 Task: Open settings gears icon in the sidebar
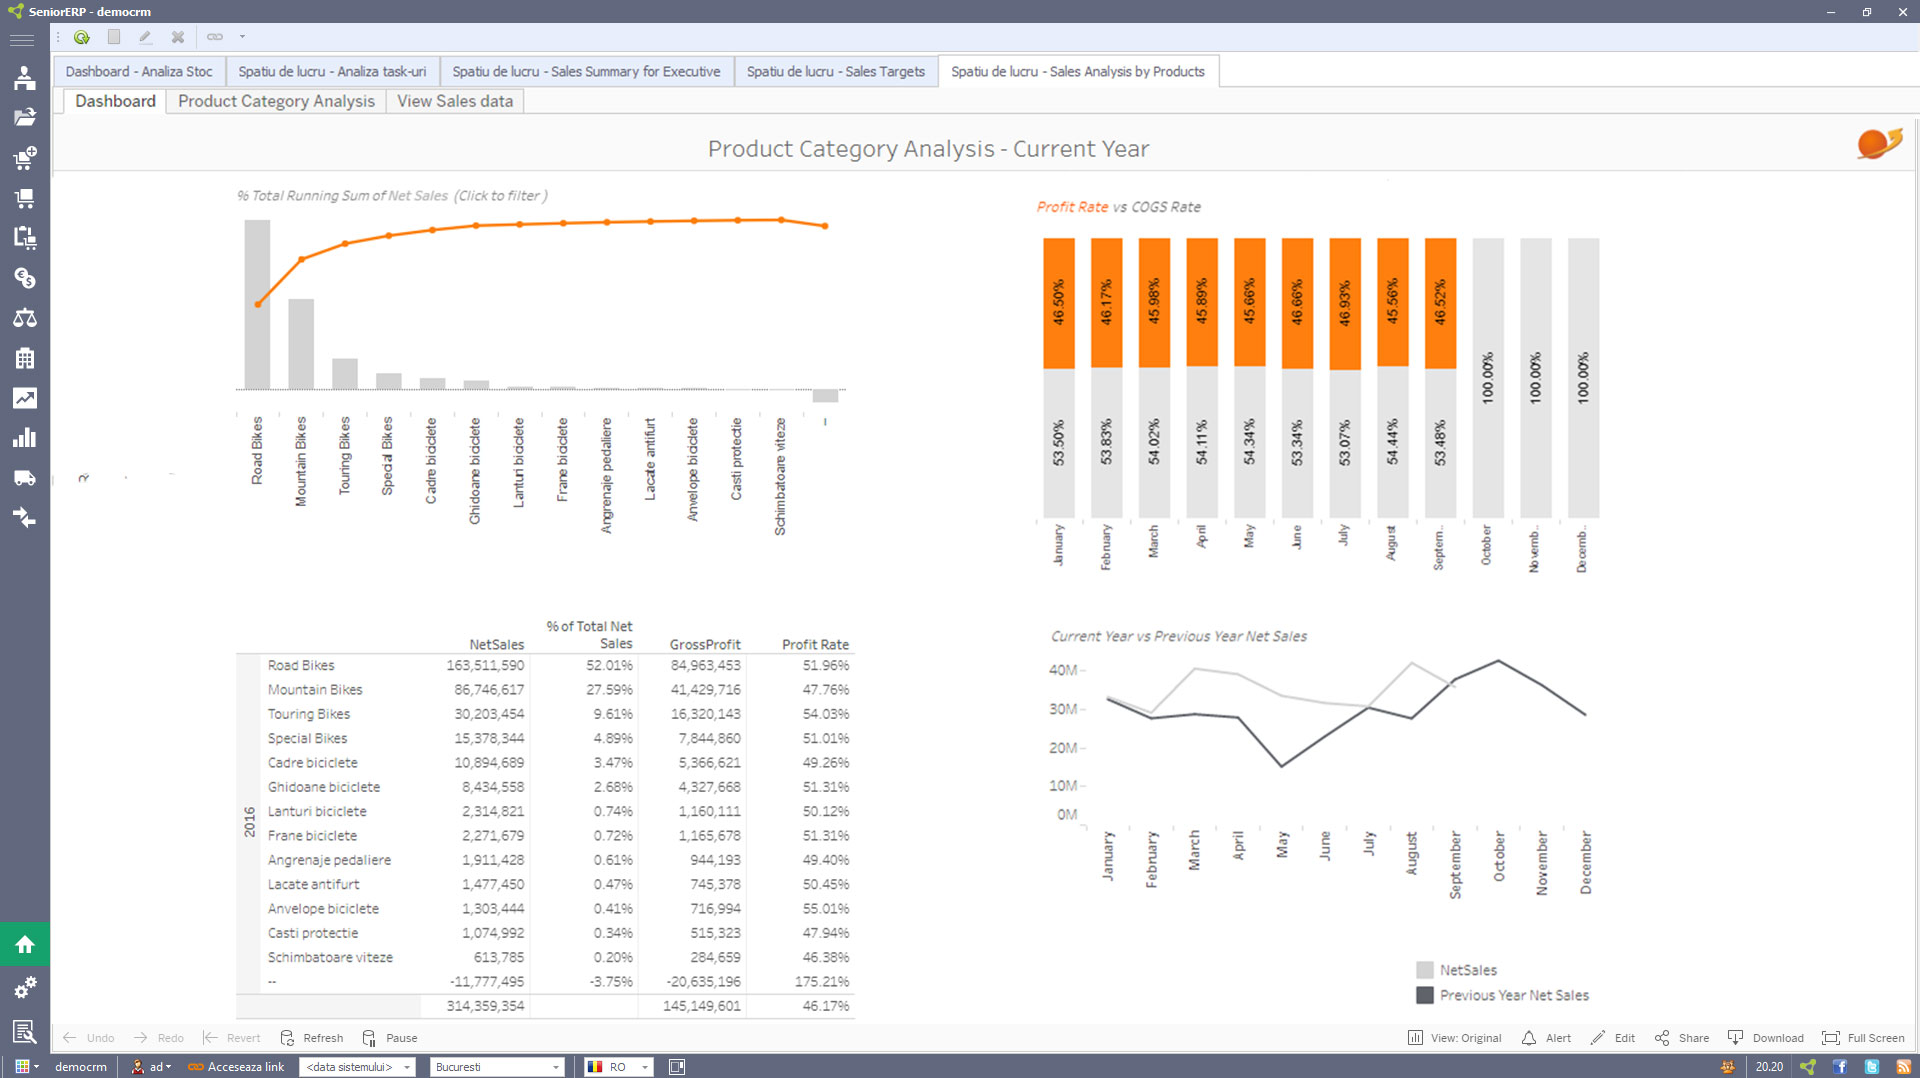click(x=24, y=988)
